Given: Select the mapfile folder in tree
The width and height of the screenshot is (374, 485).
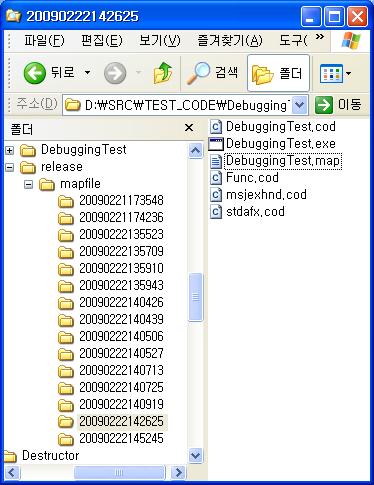Looking at the screenshot, I should [x=80, y=184].
